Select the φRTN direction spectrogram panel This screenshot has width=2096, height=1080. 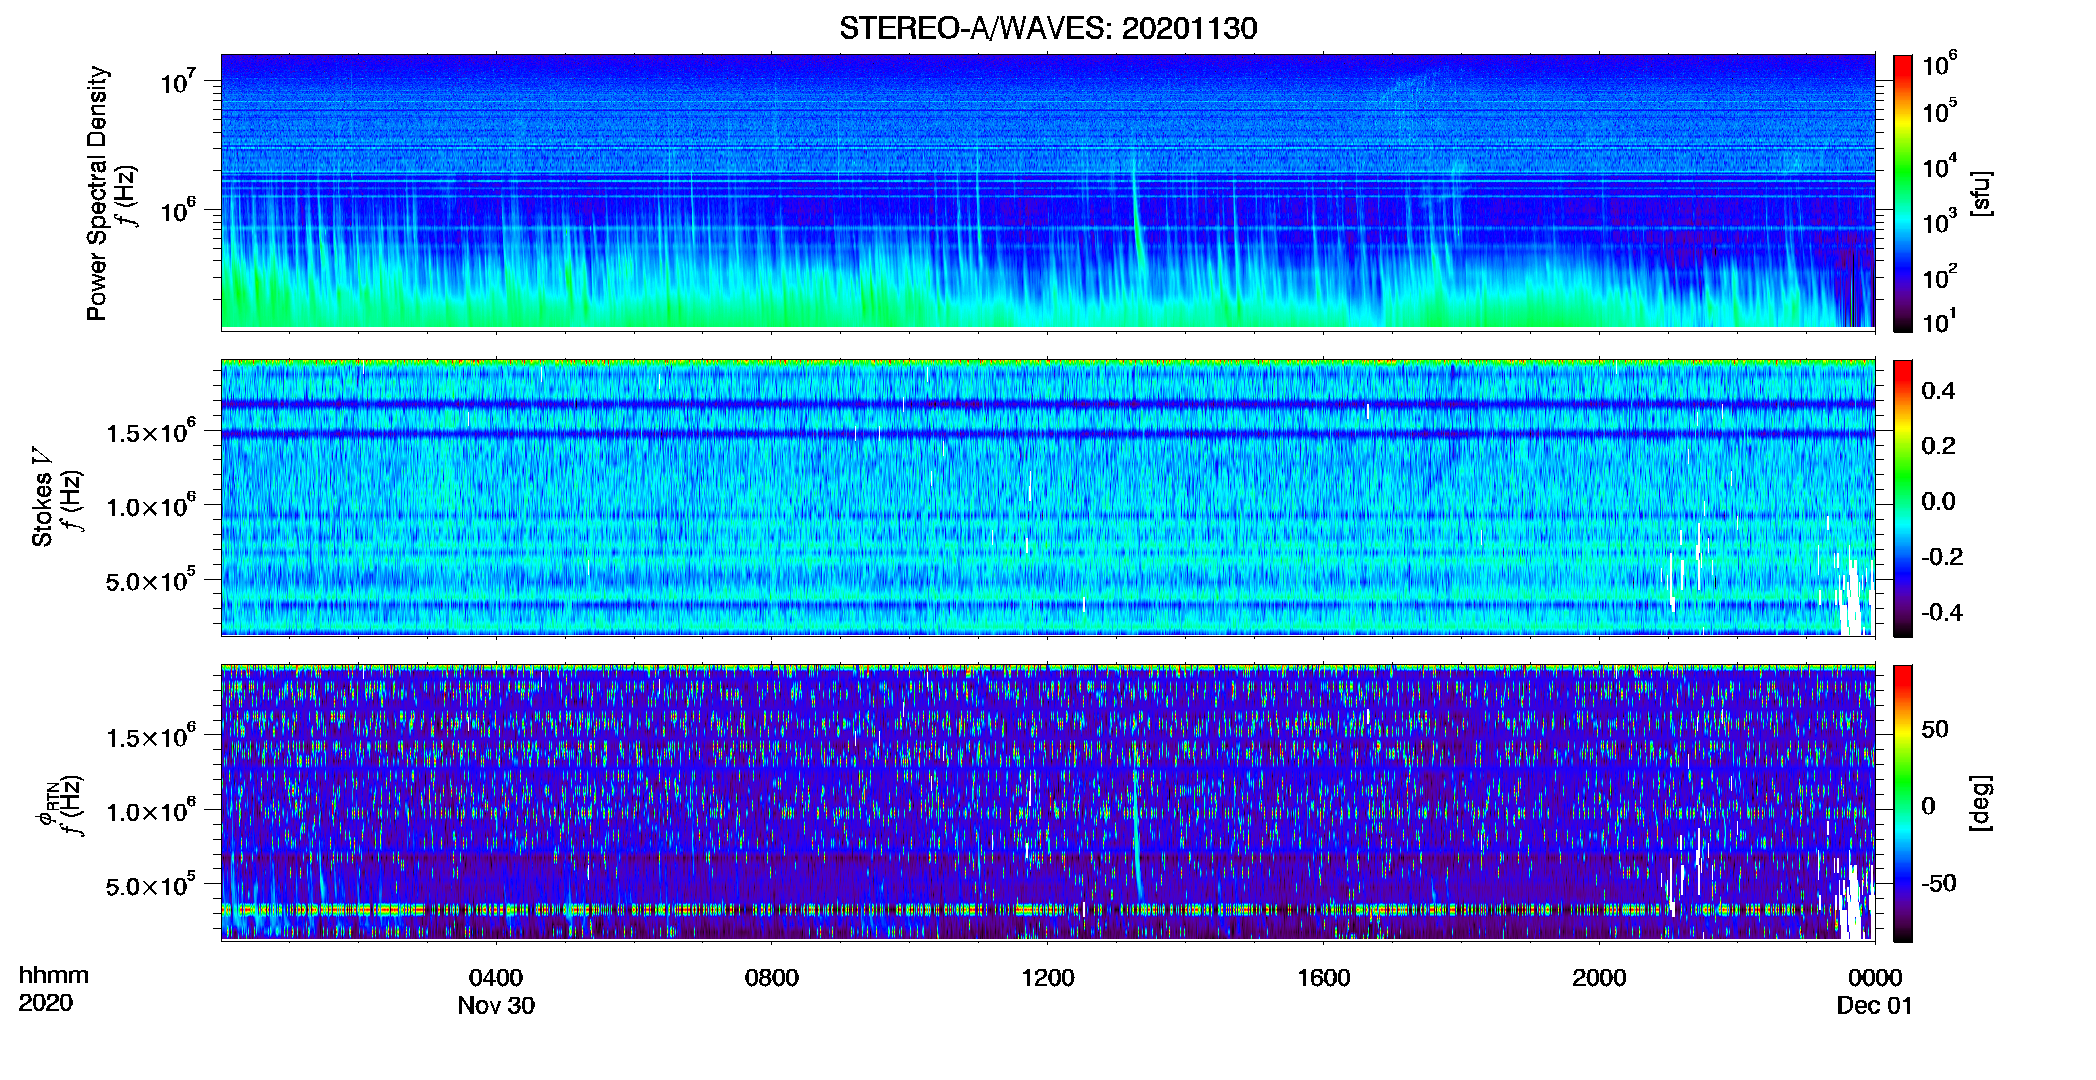tap(1048, 802)
